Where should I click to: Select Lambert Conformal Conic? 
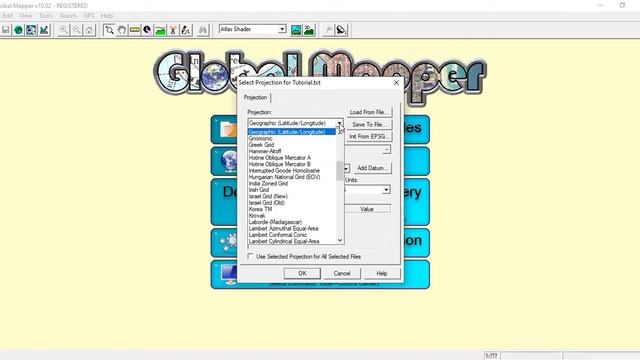pyautogui.click(x=292, y=235)
